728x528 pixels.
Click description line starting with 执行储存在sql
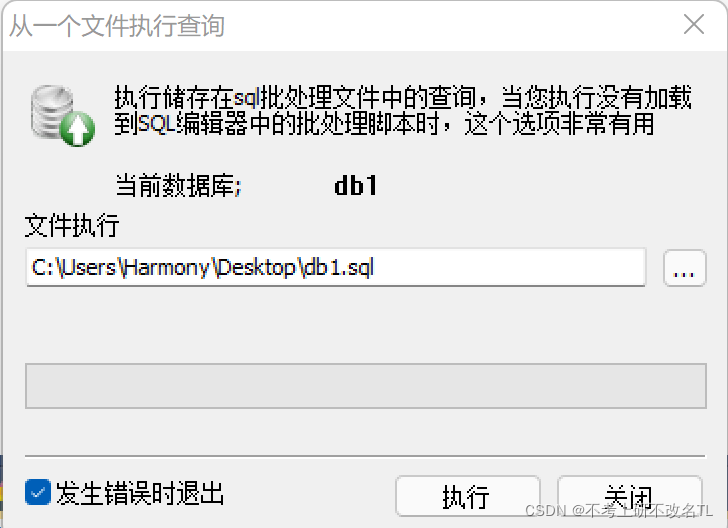click(x=403, y=98)
